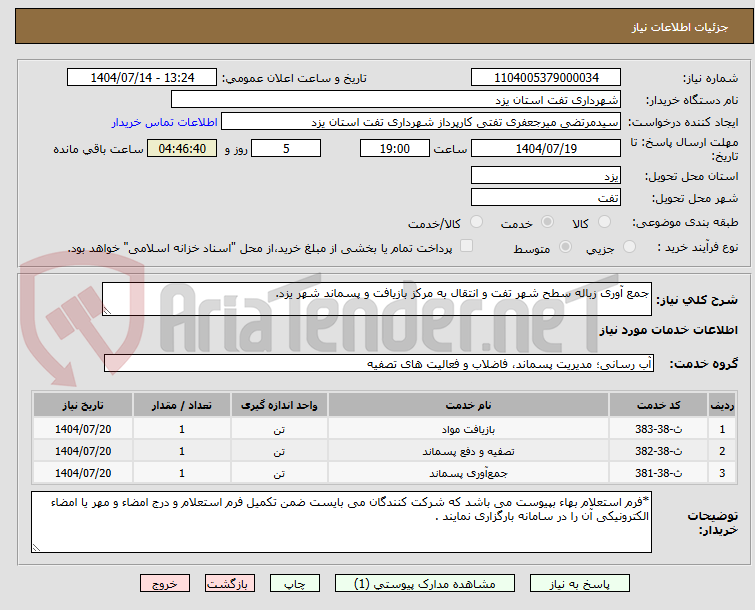Image resolution: width=755 pixels, height=610 pixels.
Task: Click service code ث-38-382
Action: (658, 451)
